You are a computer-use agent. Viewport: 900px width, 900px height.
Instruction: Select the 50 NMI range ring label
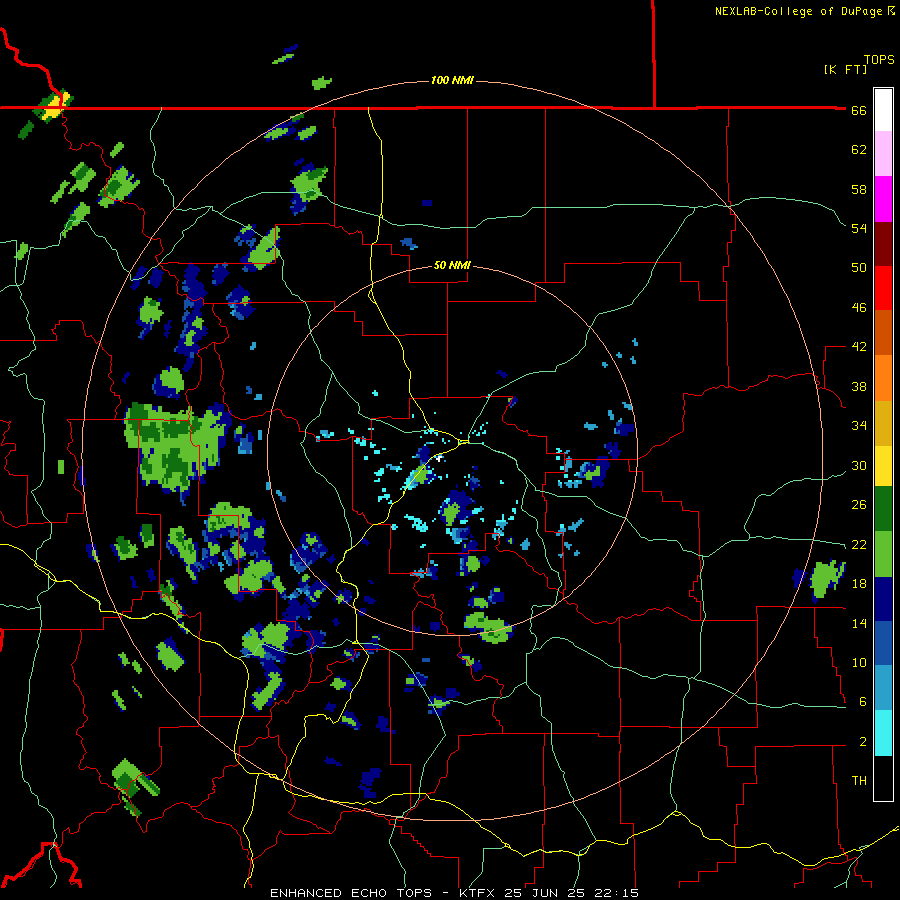point(452,265)
